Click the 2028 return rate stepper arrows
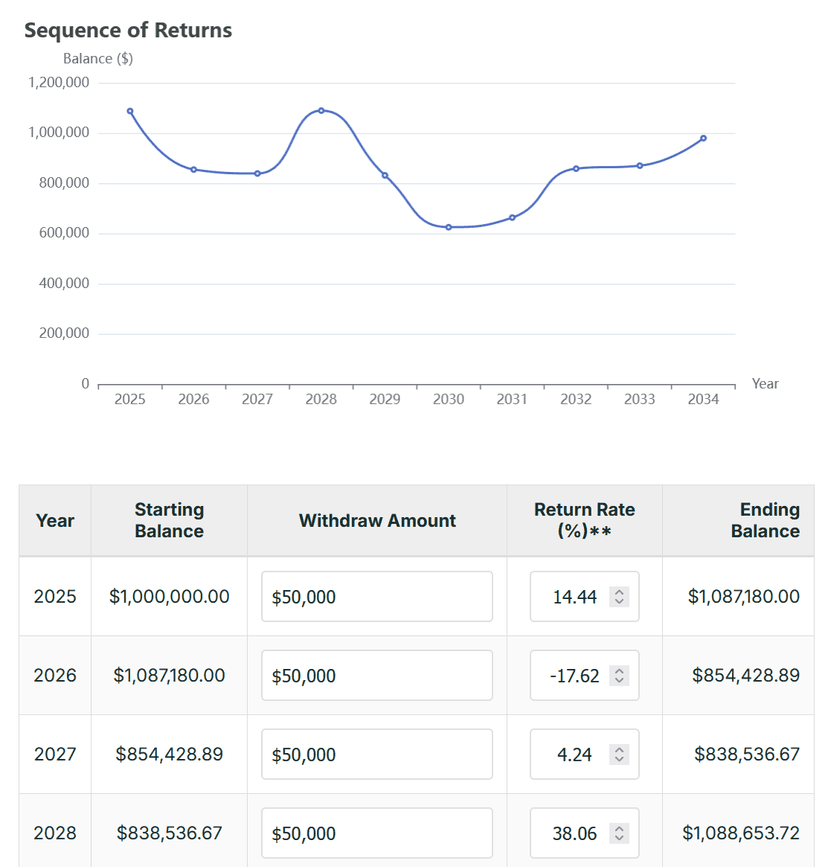 [x=619, y=834]
